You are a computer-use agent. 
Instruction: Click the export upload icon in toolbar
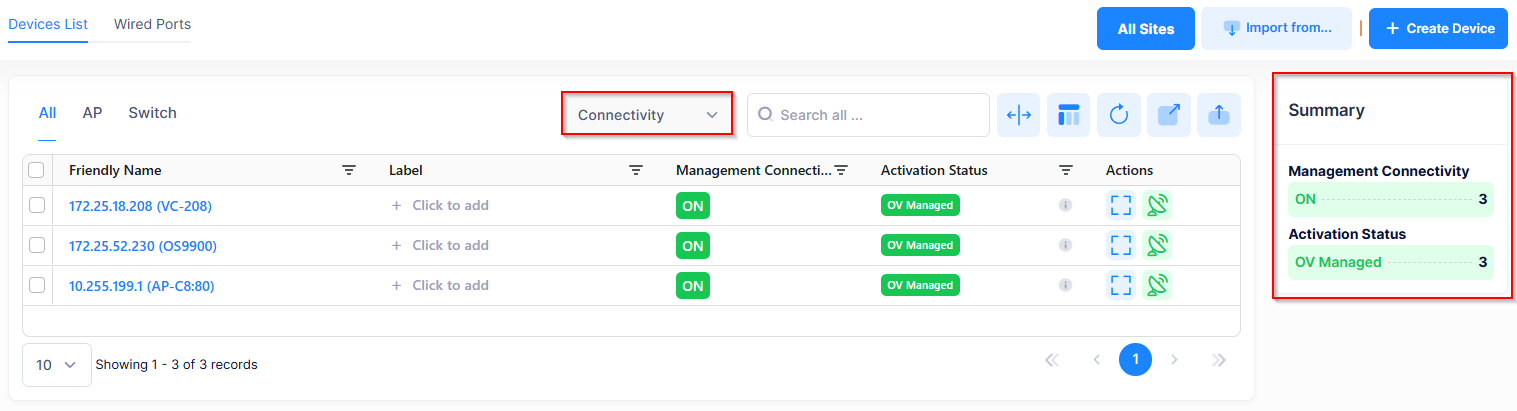[1218, 115]
